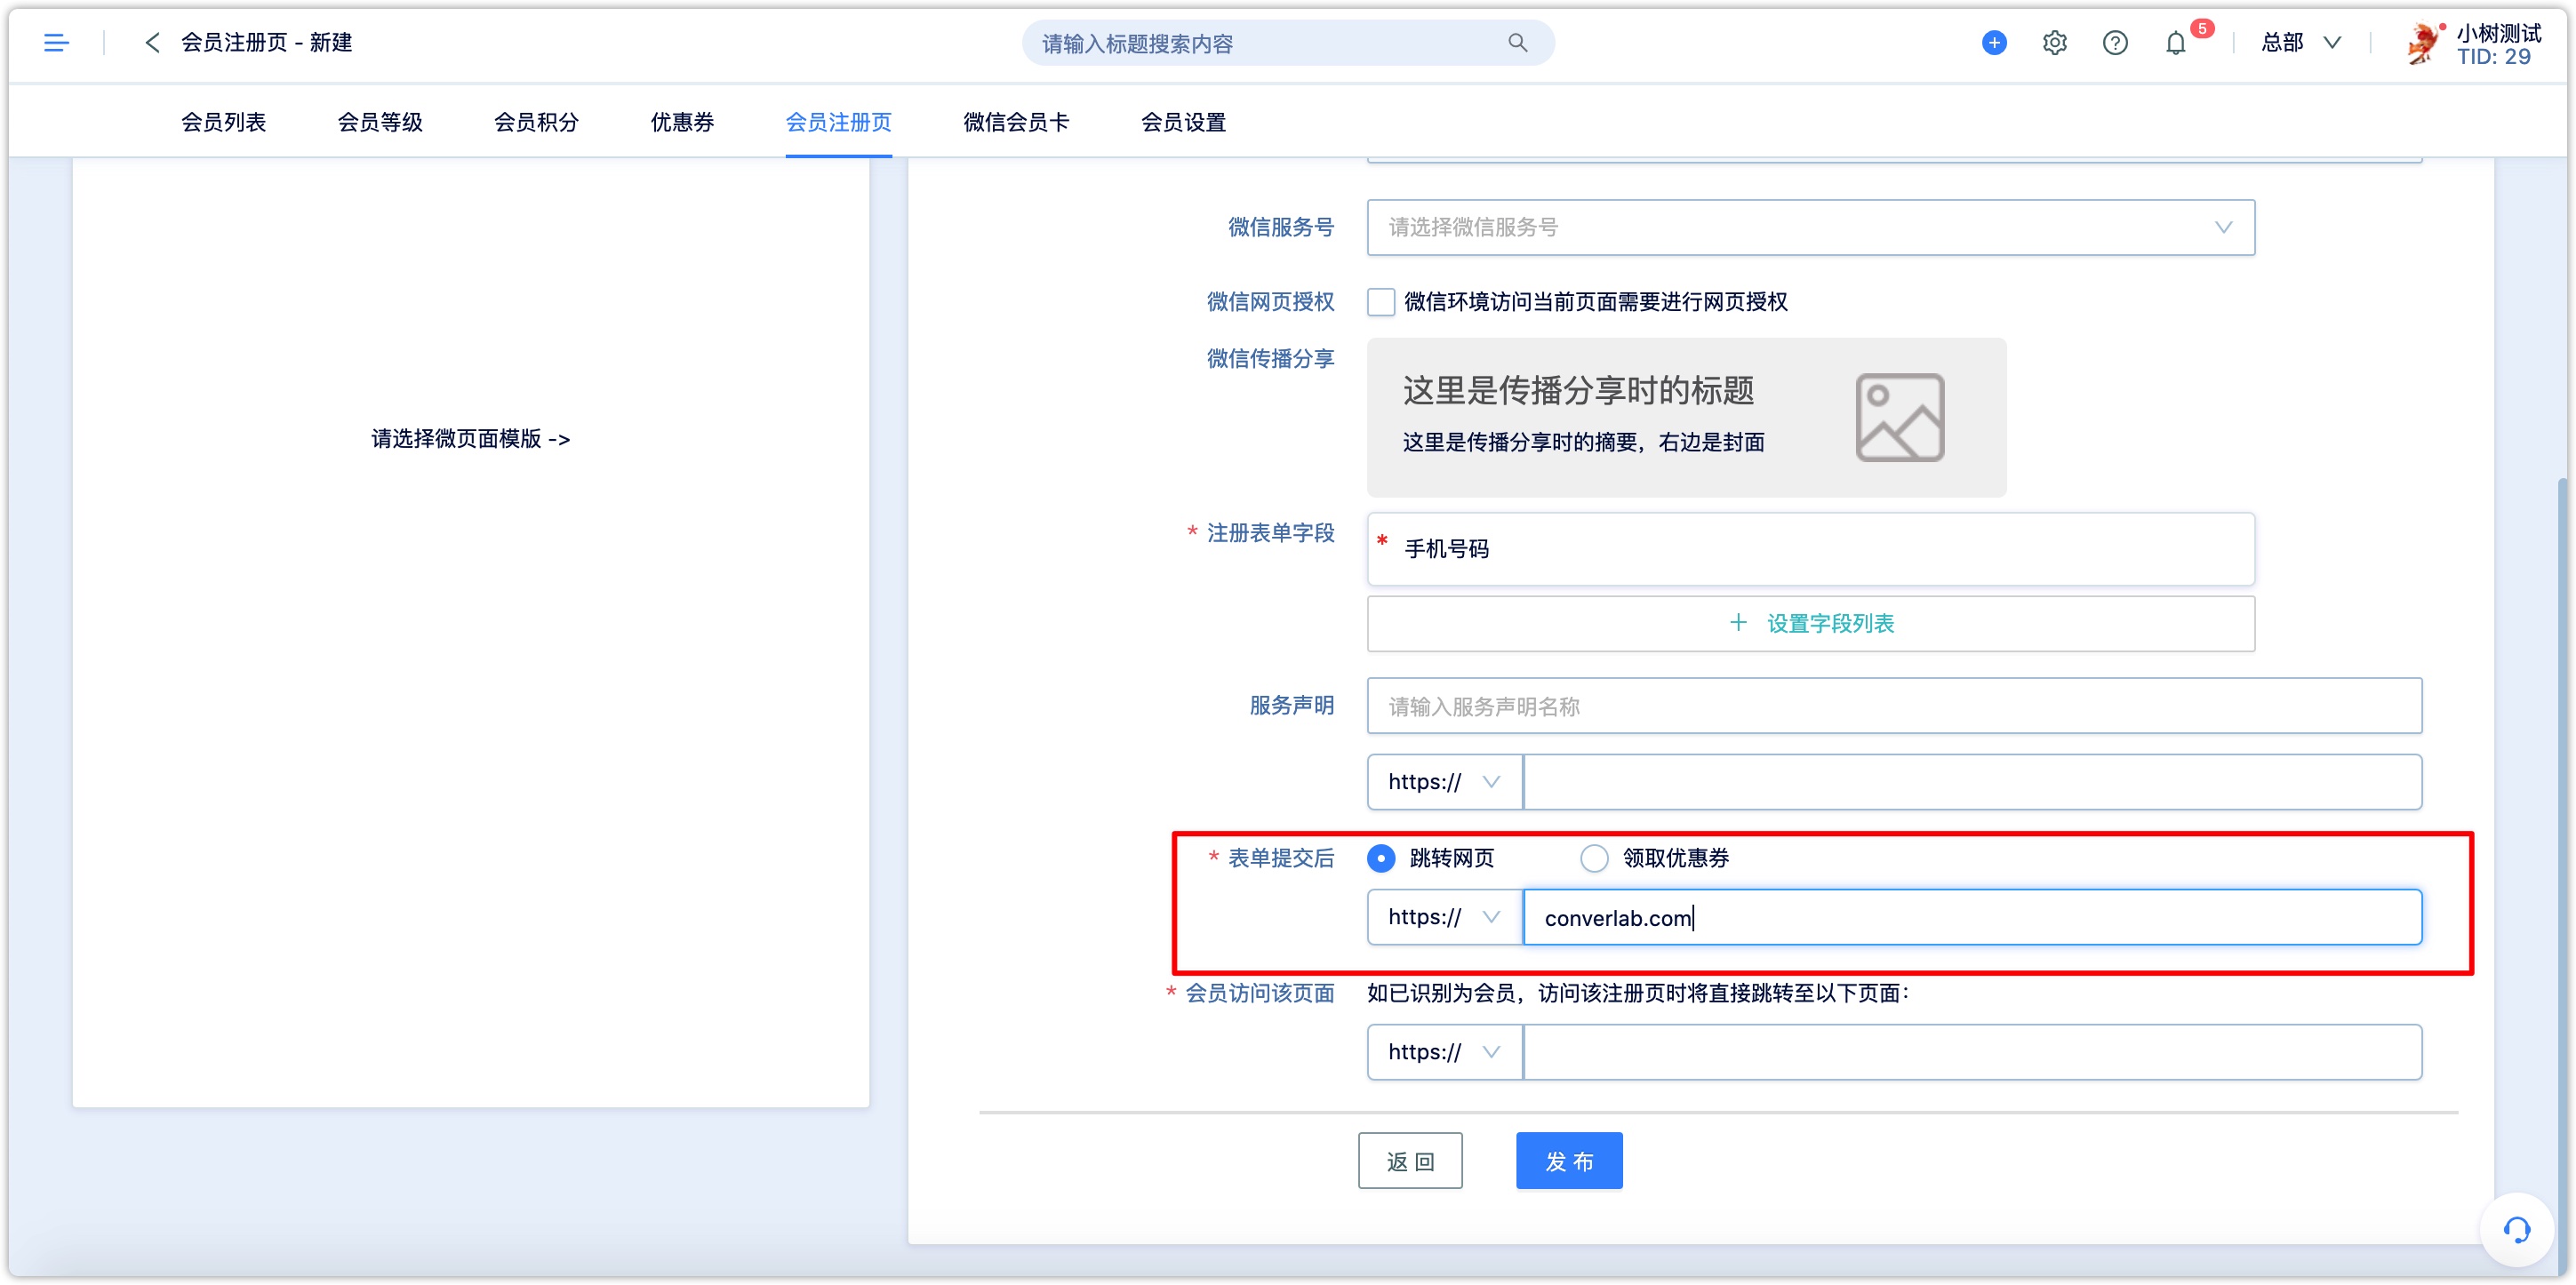This screenshot has height=1285, width=2576.
Task: Switch to the 会员积分 tab
Action: point(536,122)
